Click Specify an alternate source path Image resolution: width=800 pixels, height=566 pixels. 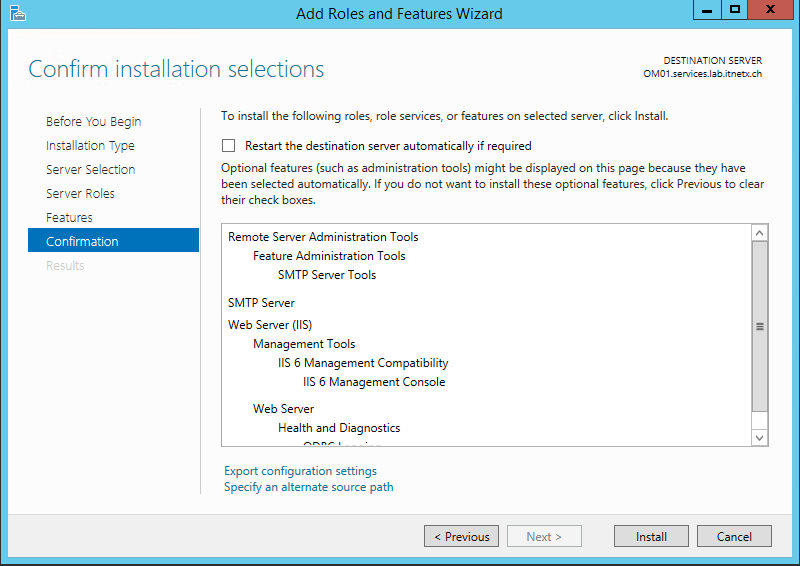point(309,487)
